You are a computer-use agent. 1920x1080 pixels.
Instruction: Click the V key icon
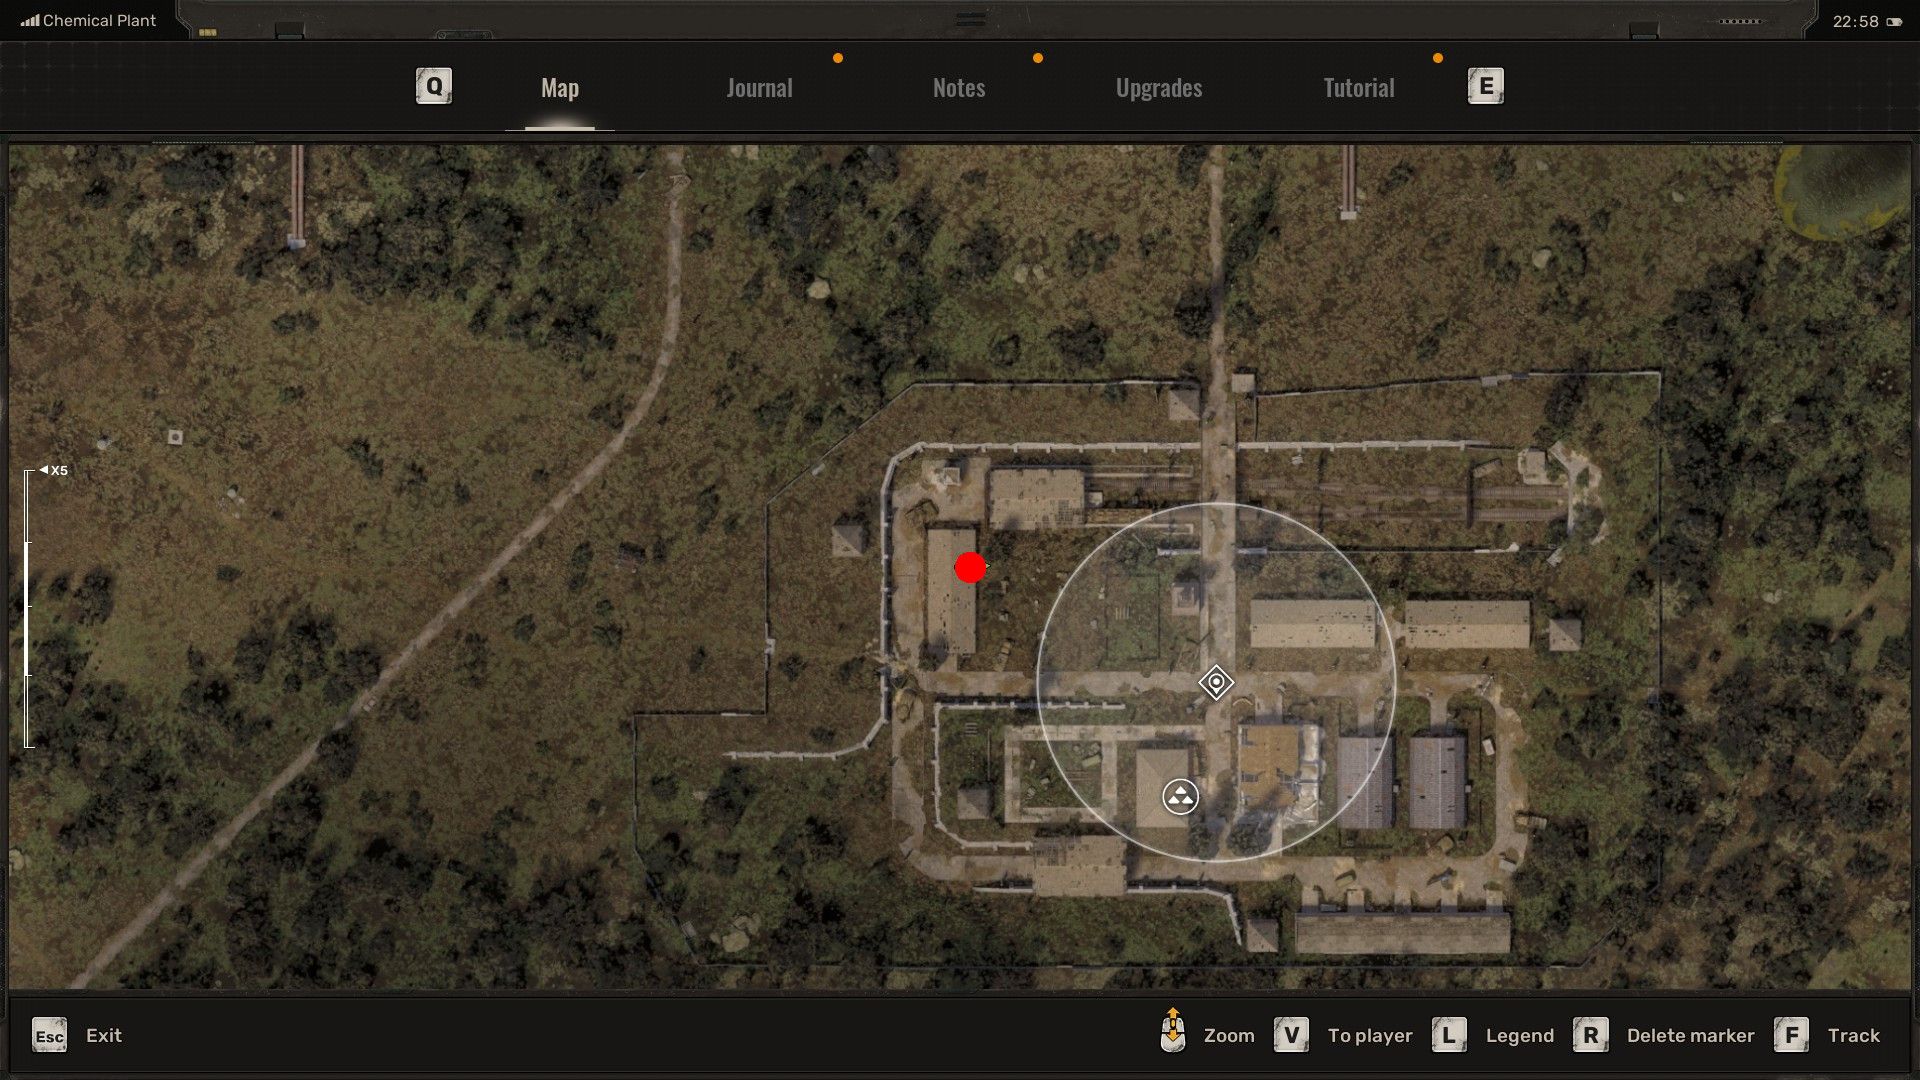click(x=1291, y=1035)
